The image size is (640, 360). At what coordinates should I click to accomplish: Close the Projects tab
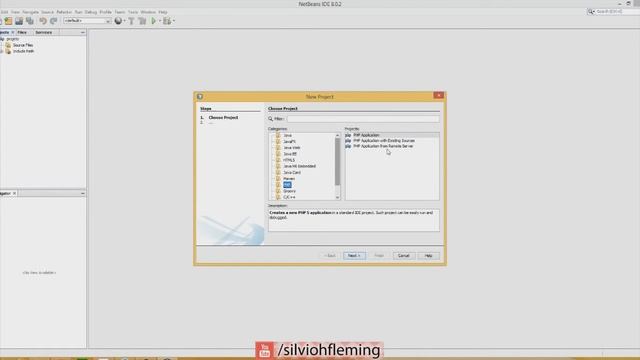click(x=13, y=32)
